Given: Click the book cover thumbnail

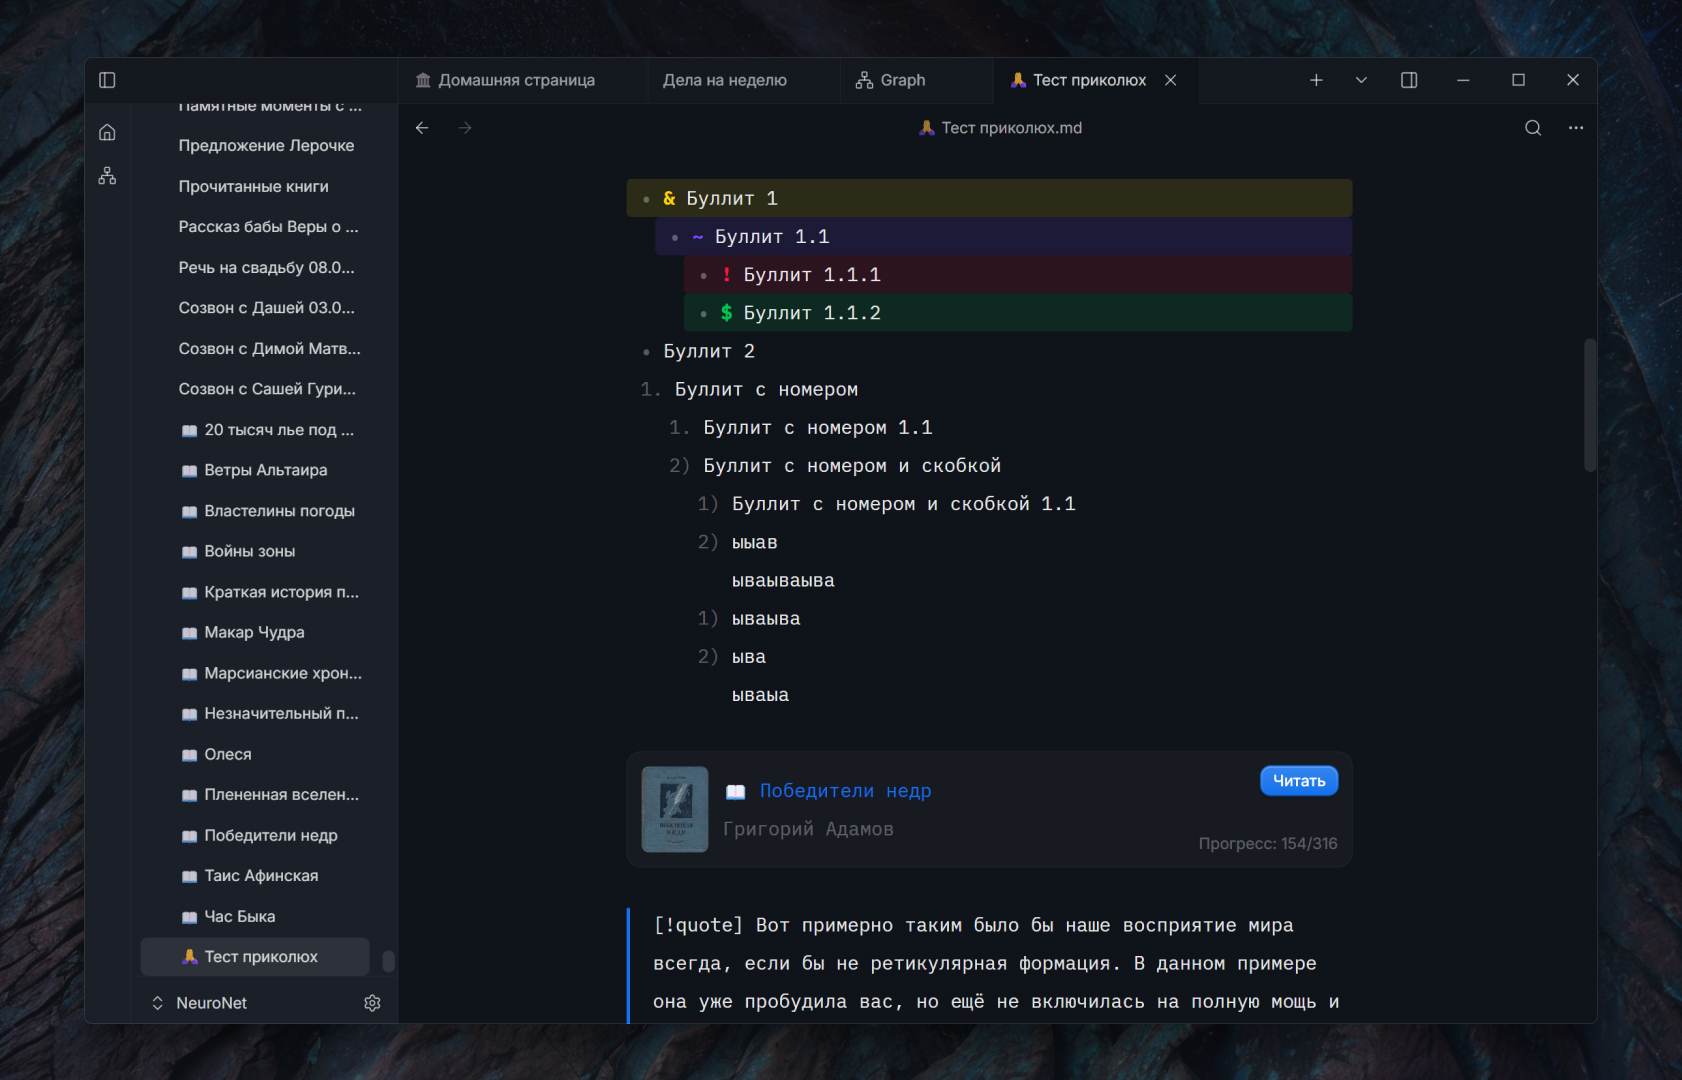Looking at the screenshot, I should pyautogui.click(x=675, y=809).
